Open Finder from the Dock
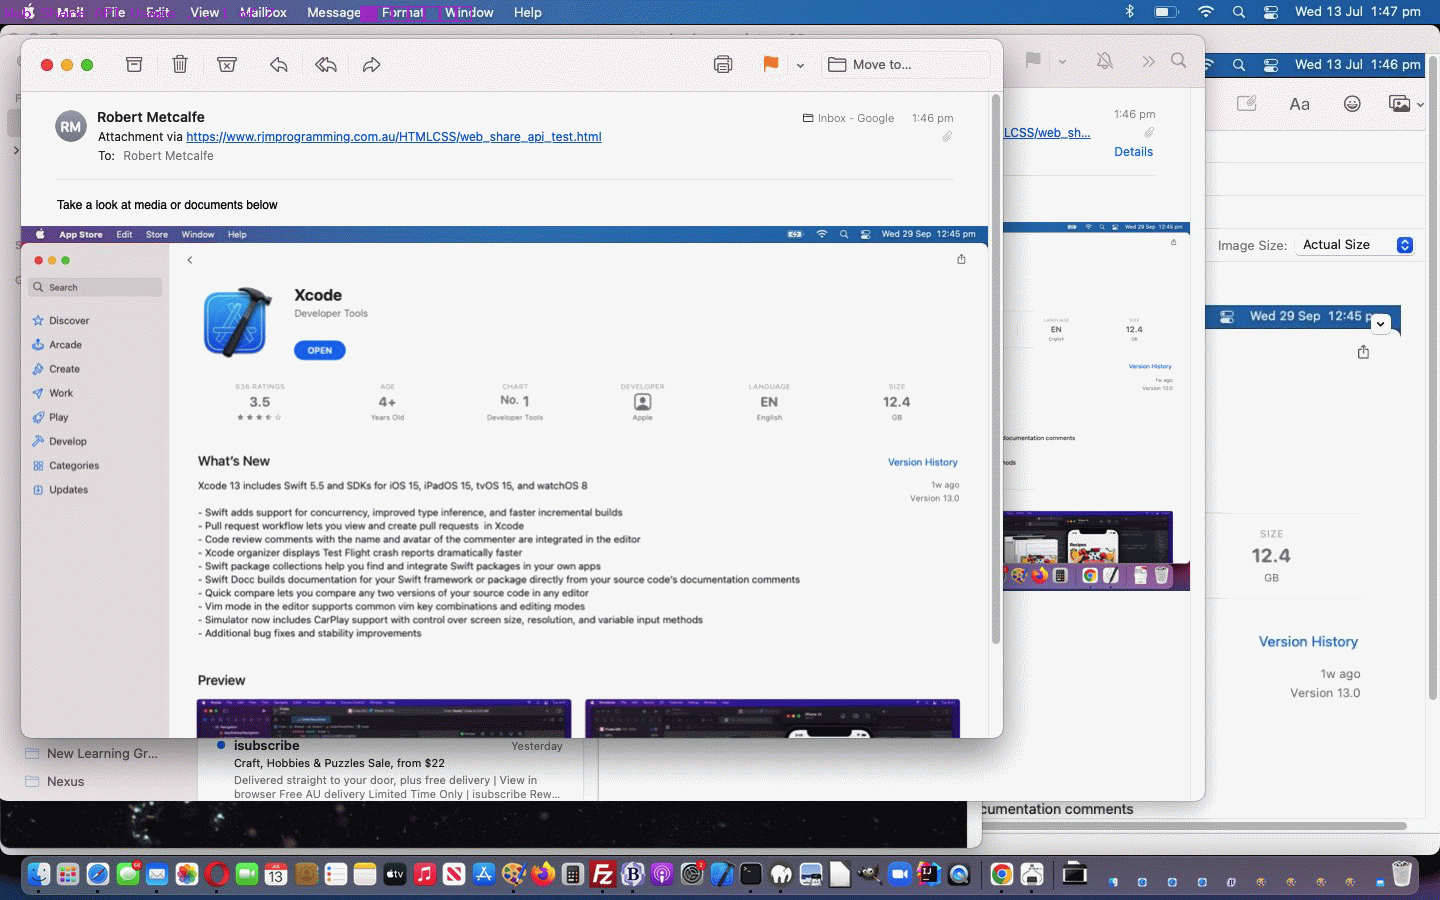This screenshot has width=1440, height=900. [x=38, y=874]
